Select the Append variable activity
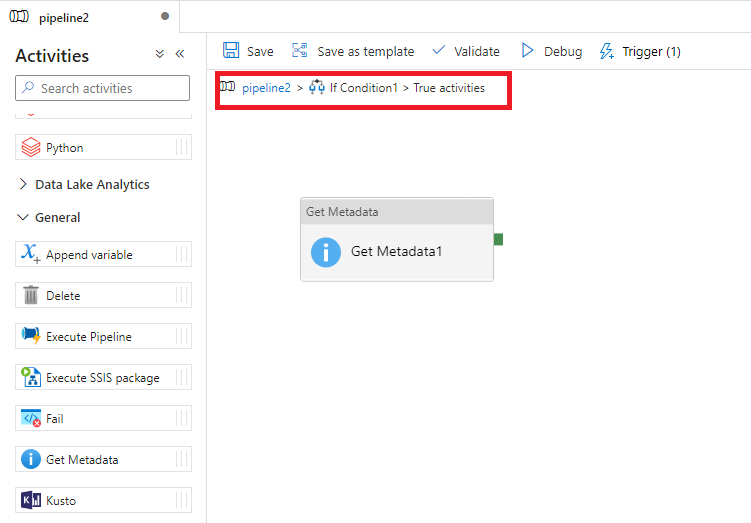Screen dimensions: 751x523 pos(103,254)
